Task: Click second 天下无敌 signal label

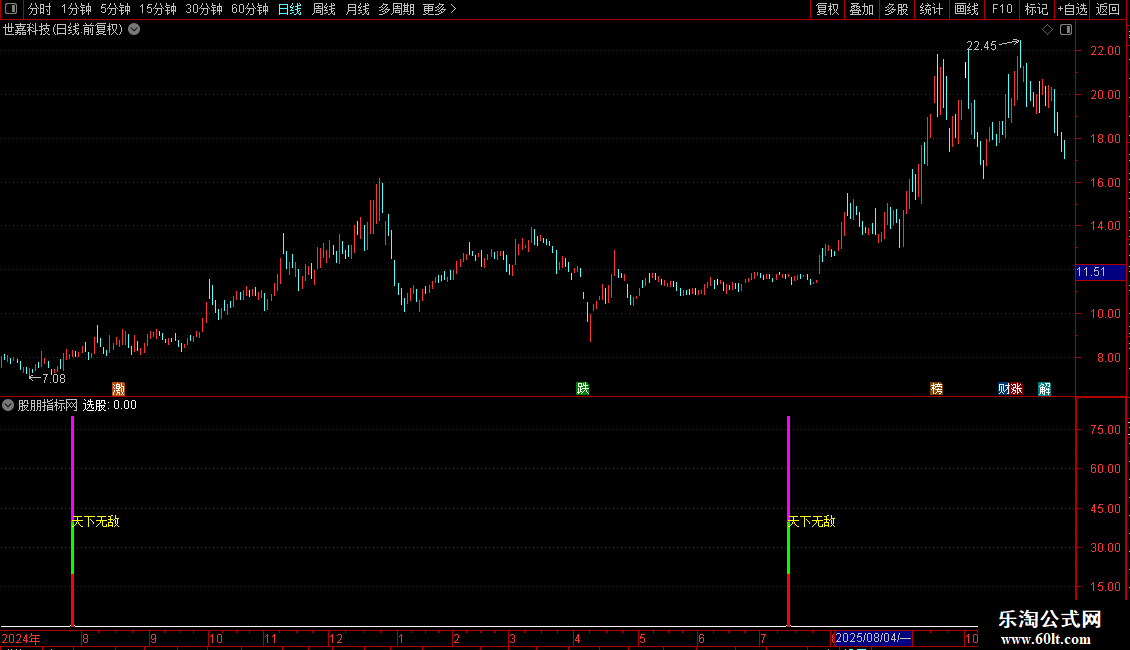Action: [811, 522]
